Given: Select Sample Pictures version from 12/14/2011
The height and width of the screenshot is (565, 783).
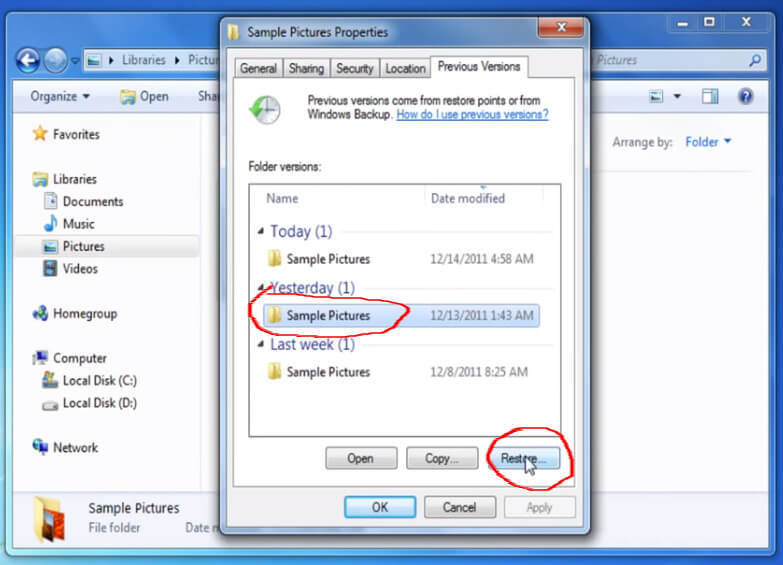Looking at the screenshot, I should coord(401,259).
